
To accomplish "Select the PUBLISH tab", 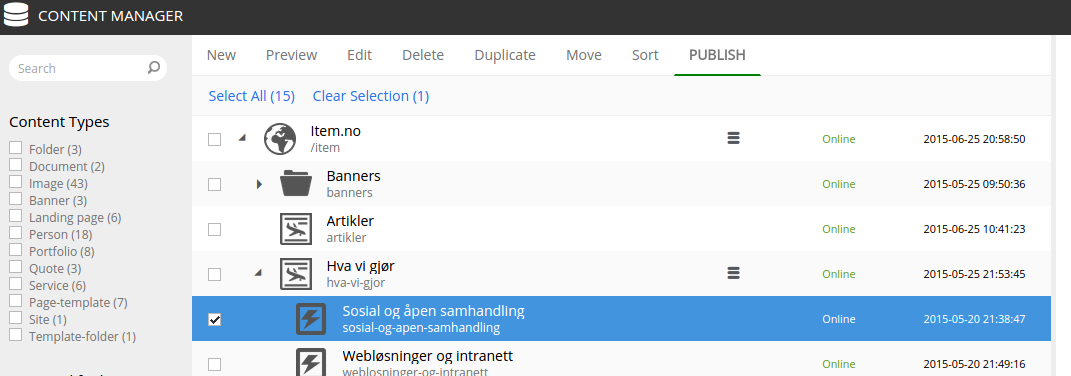I will tap(717, 55).
